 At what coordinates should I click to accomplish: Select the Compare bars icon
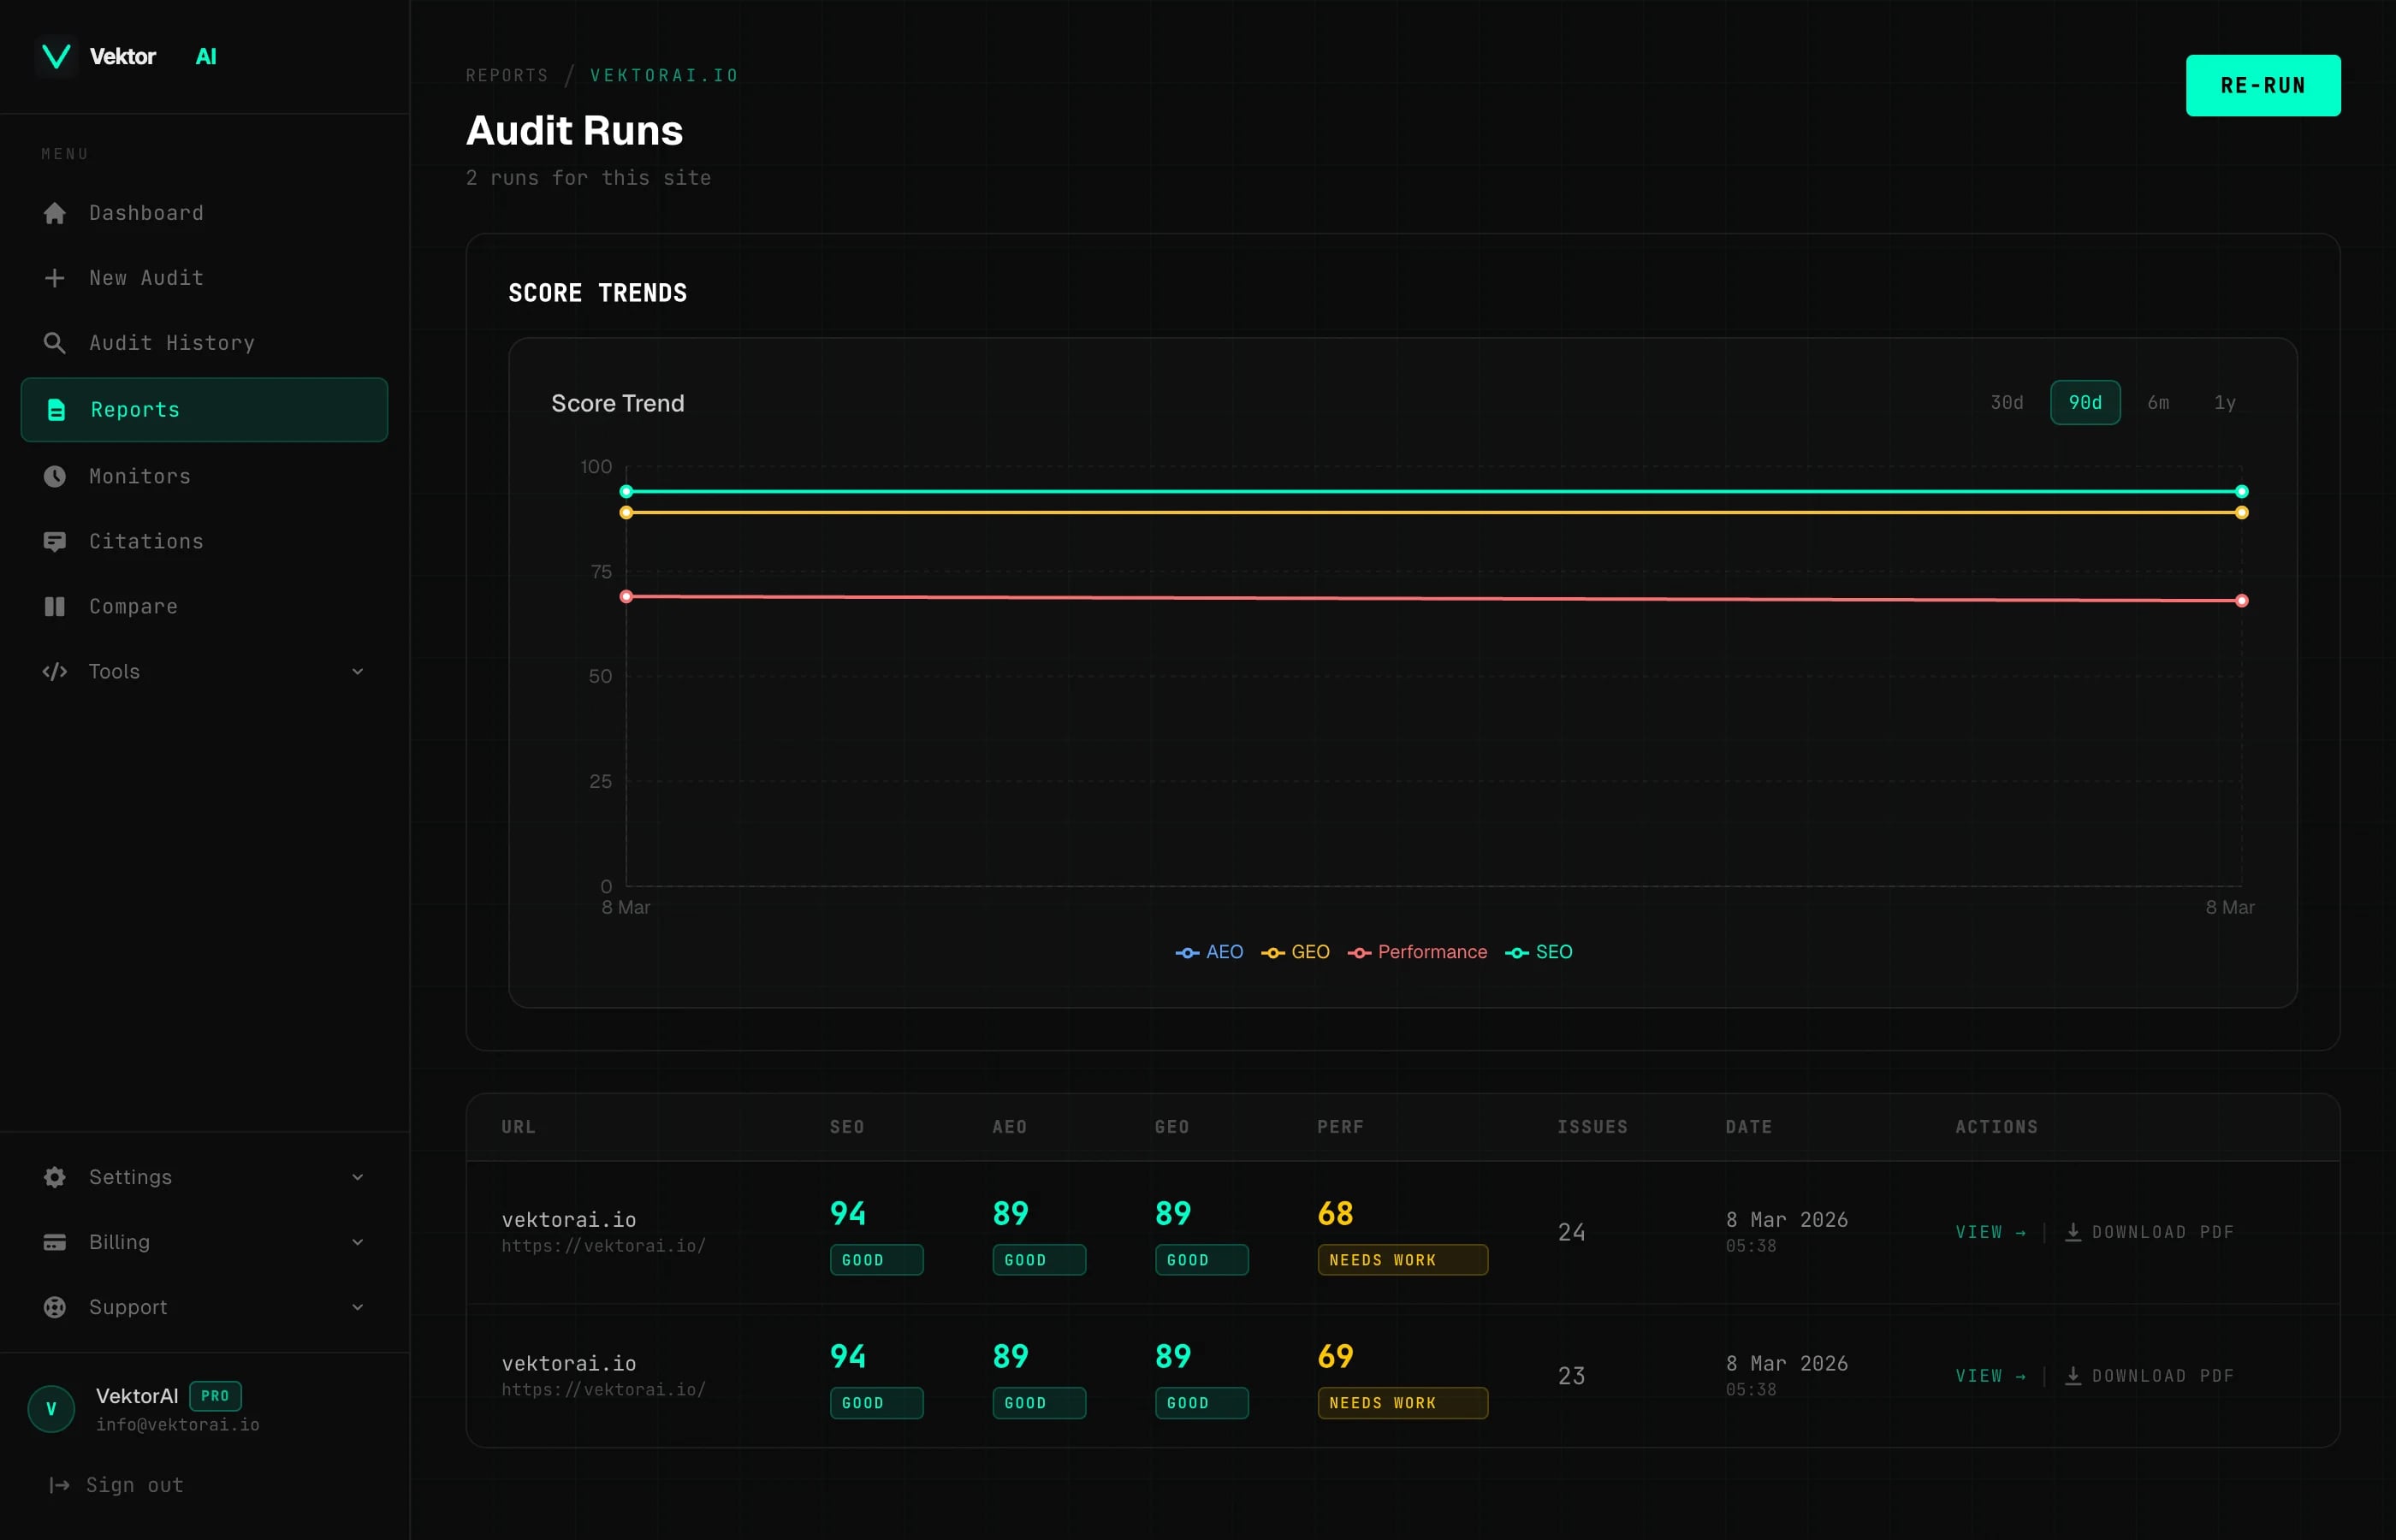(55, 606)
